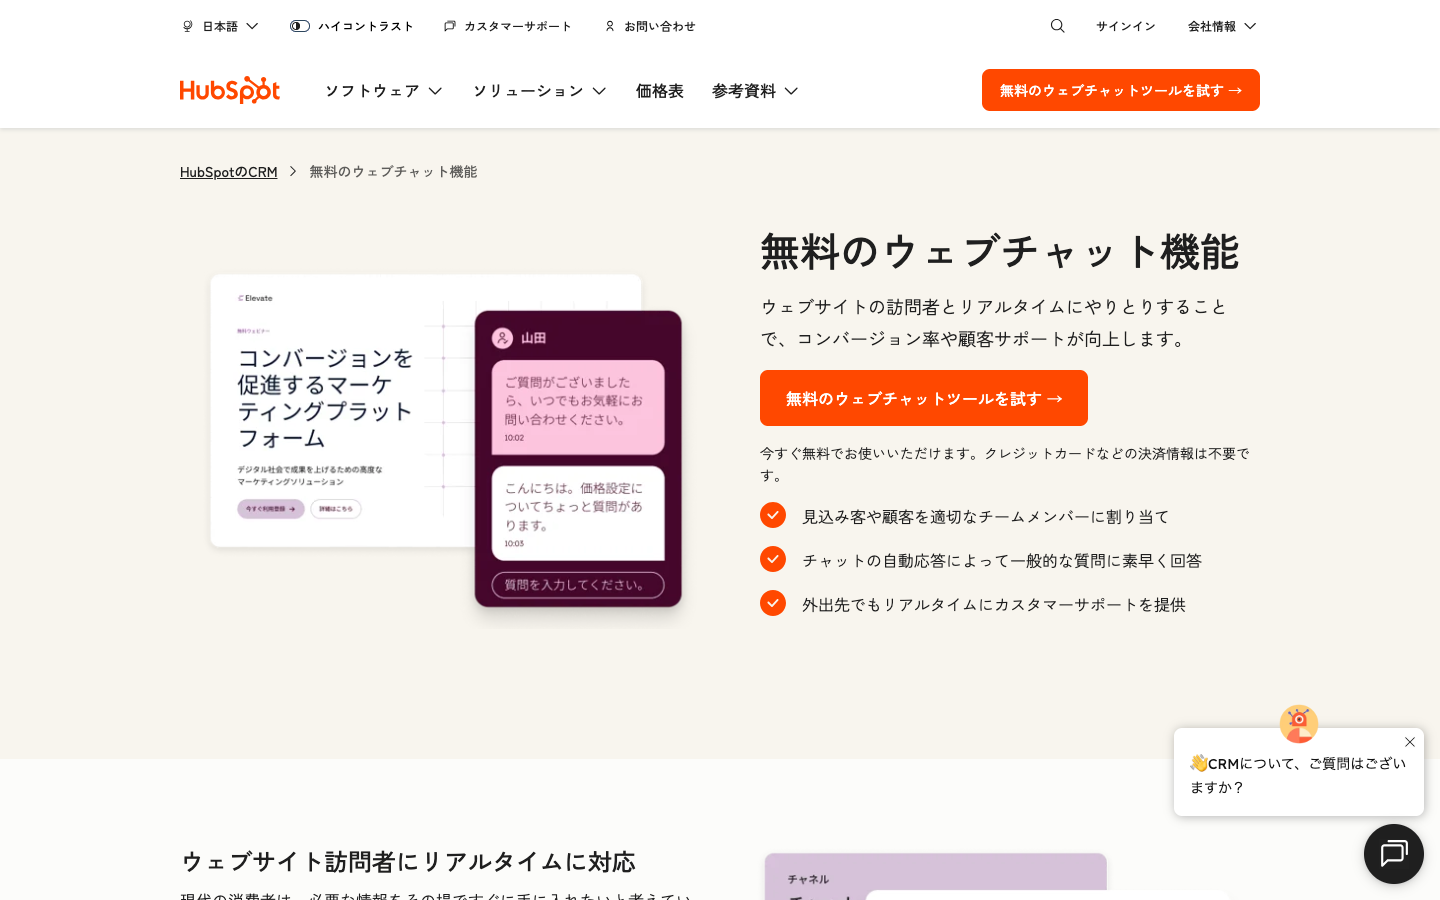The width and height of the screenshot is (1440, 900).
Task: Click the HubSpot chatbot avatar icon
Action: [x=1298, y=724]
